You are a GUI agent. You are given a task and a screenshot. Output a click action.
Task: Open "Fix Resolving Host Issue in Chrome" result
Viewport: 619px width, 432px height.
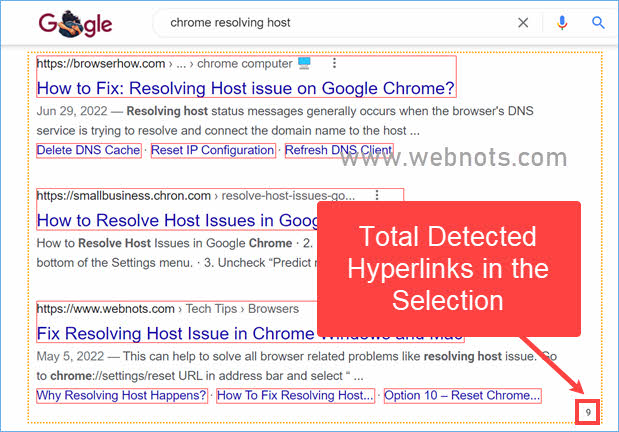pyautogui.click(x=176, y=333)
